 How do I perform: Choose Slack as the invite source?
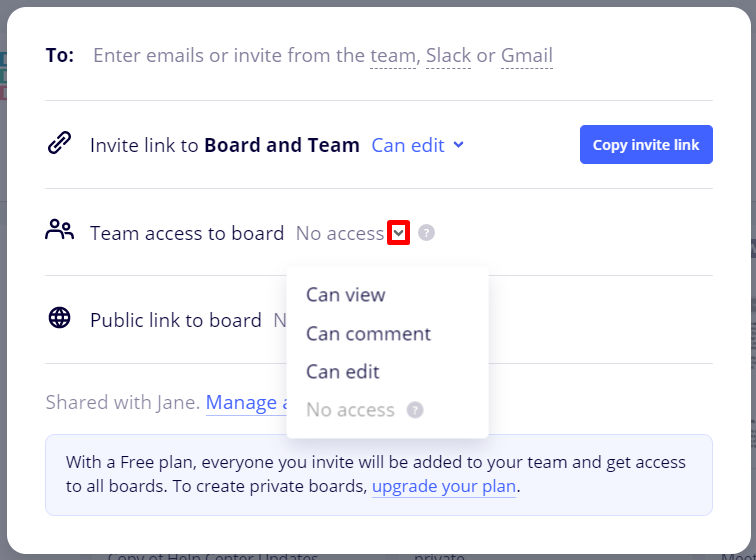pos(448,56)
